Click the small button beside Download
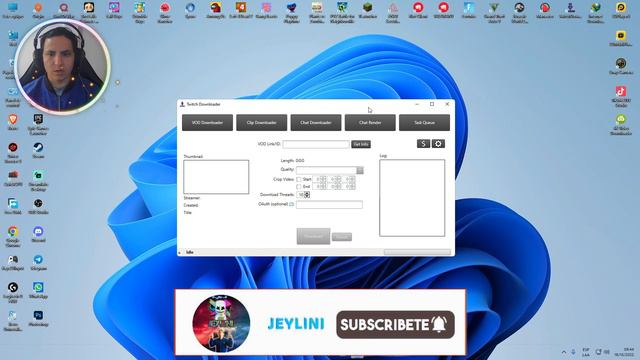 (x=342, y=237)
